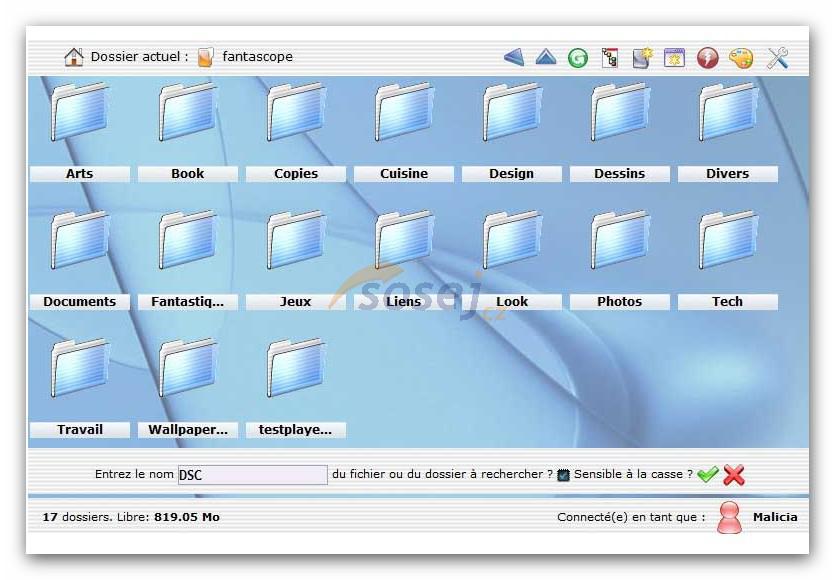Viewport: 835px width, 580px height.
Task: Click the Malicia user avatar icon
Action: tap(730, 517)
